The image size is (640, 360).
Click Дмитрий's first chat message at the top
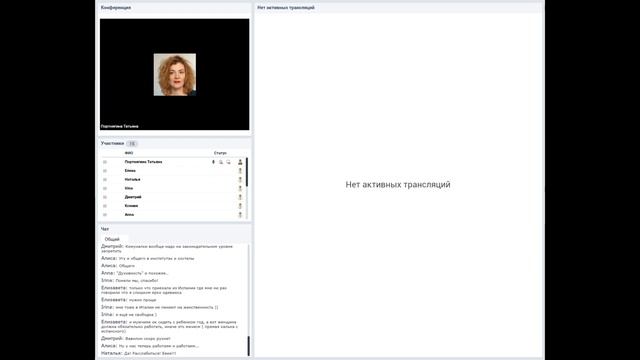point(167,249)
